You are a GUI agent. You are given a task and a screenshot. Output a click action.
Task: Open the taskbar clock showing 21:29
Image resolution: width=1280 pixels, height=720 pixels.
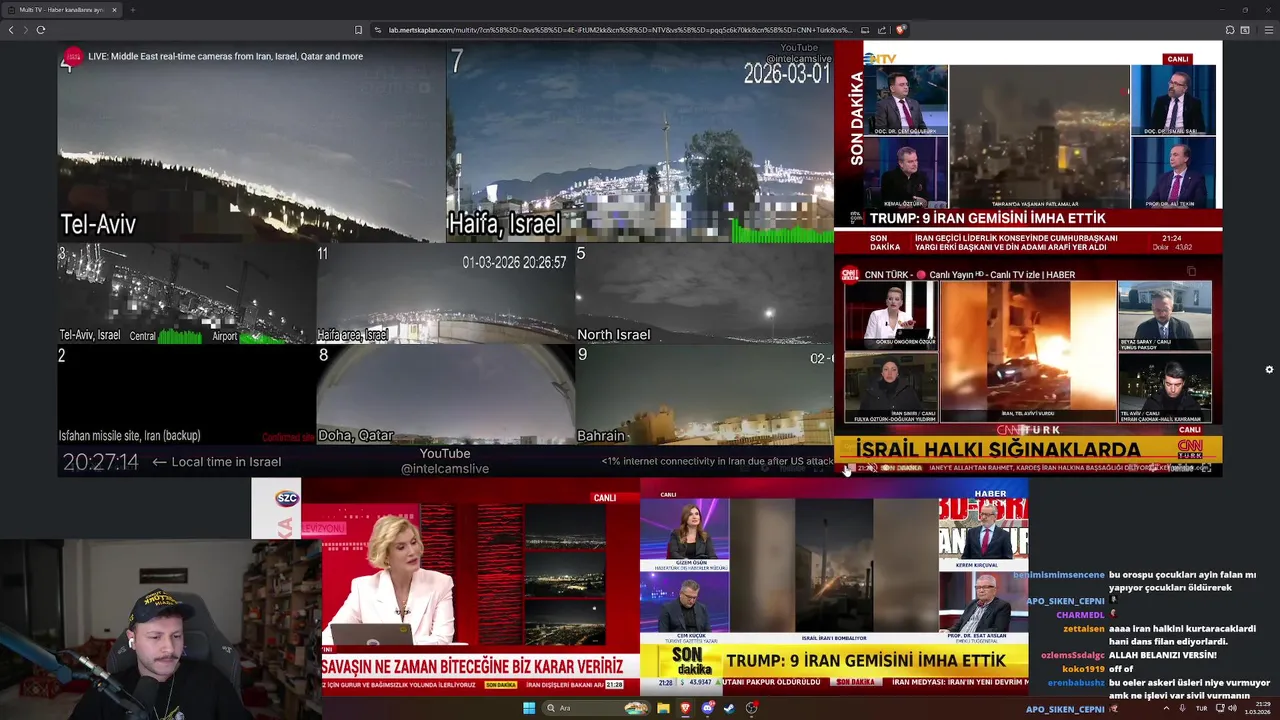tap(1257, 708)
